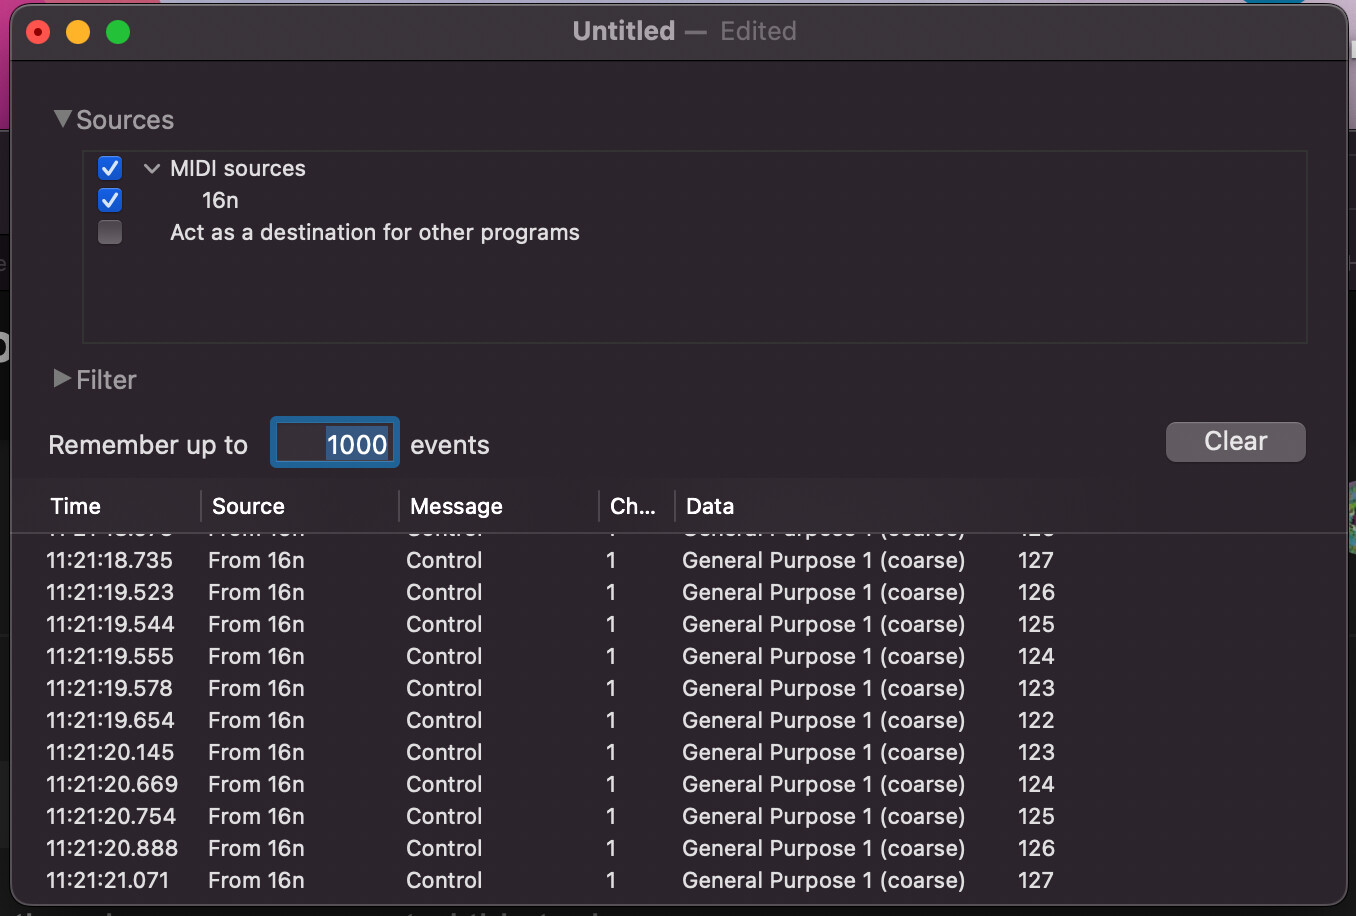Select the MIDI sources label
Viewport: 1356px width, 916px height.
pyautogui.click(x=238, y=168)
